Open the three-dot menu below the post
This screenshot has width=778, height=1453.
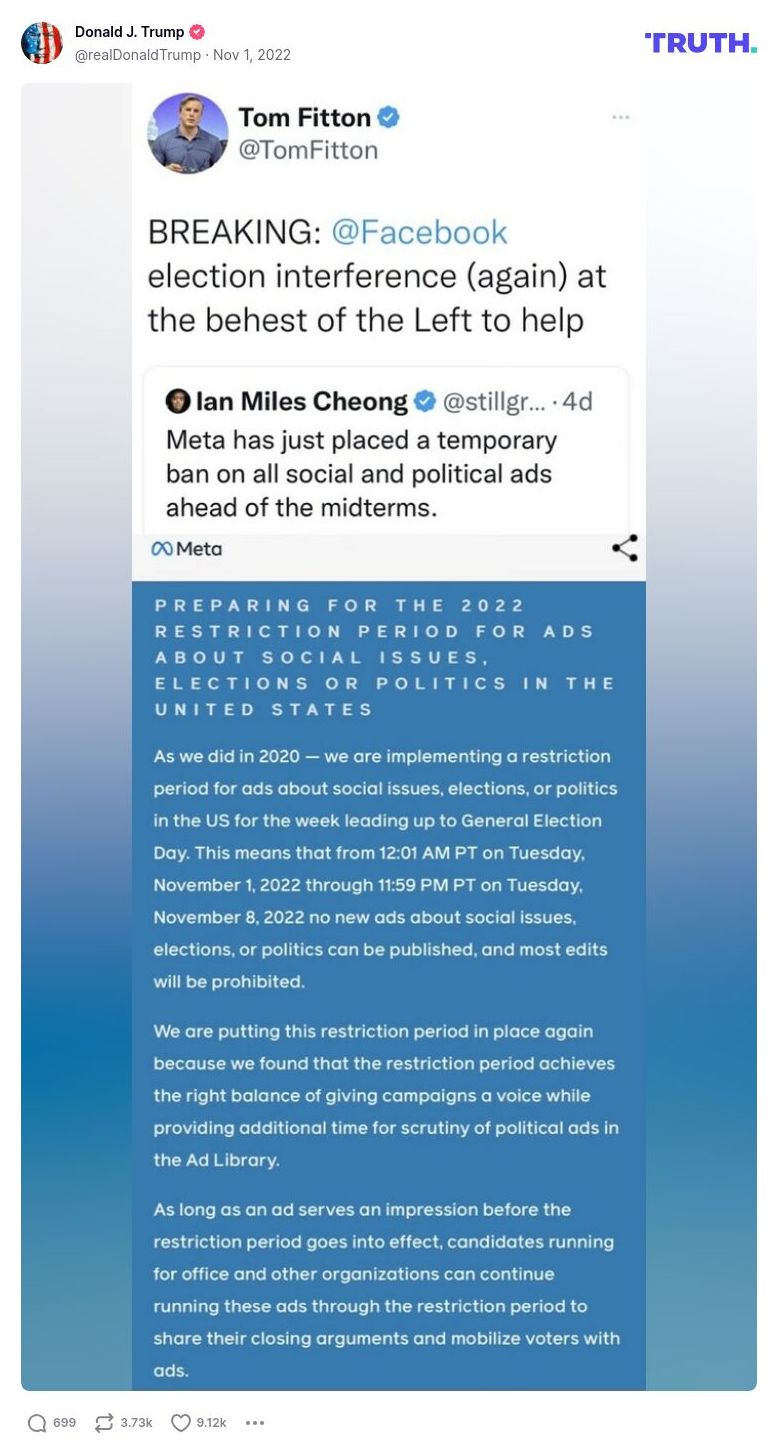coord(255,1421)
